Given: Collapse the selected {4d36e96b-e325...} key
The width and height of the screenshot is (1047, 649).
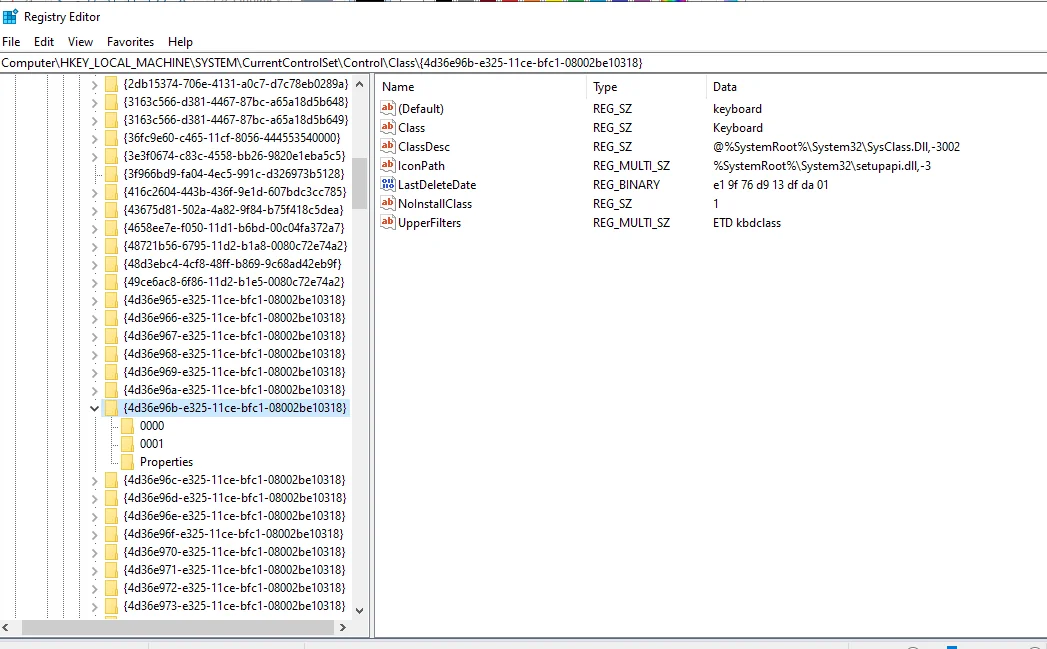Looking at the screenshot, I should (94, 408).
